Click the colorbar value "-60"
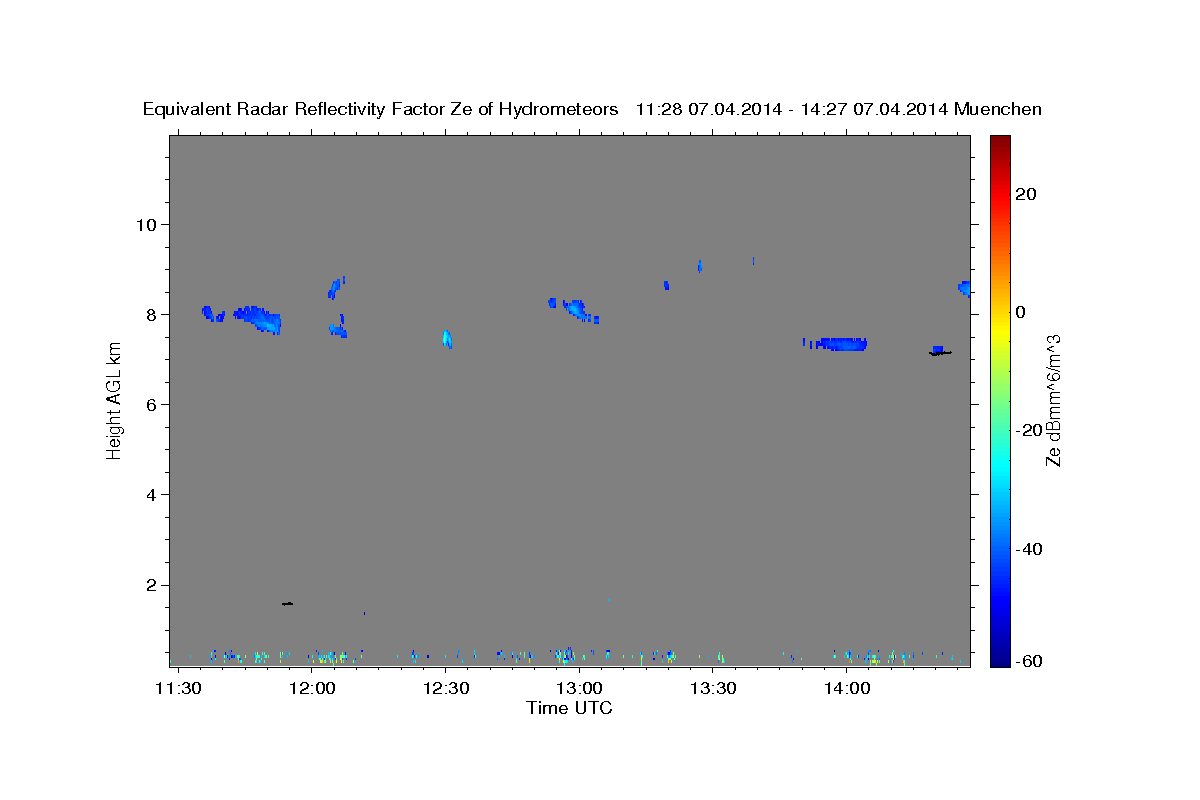This screenshot has width=1200, height=800. (x=1029, y=661)
